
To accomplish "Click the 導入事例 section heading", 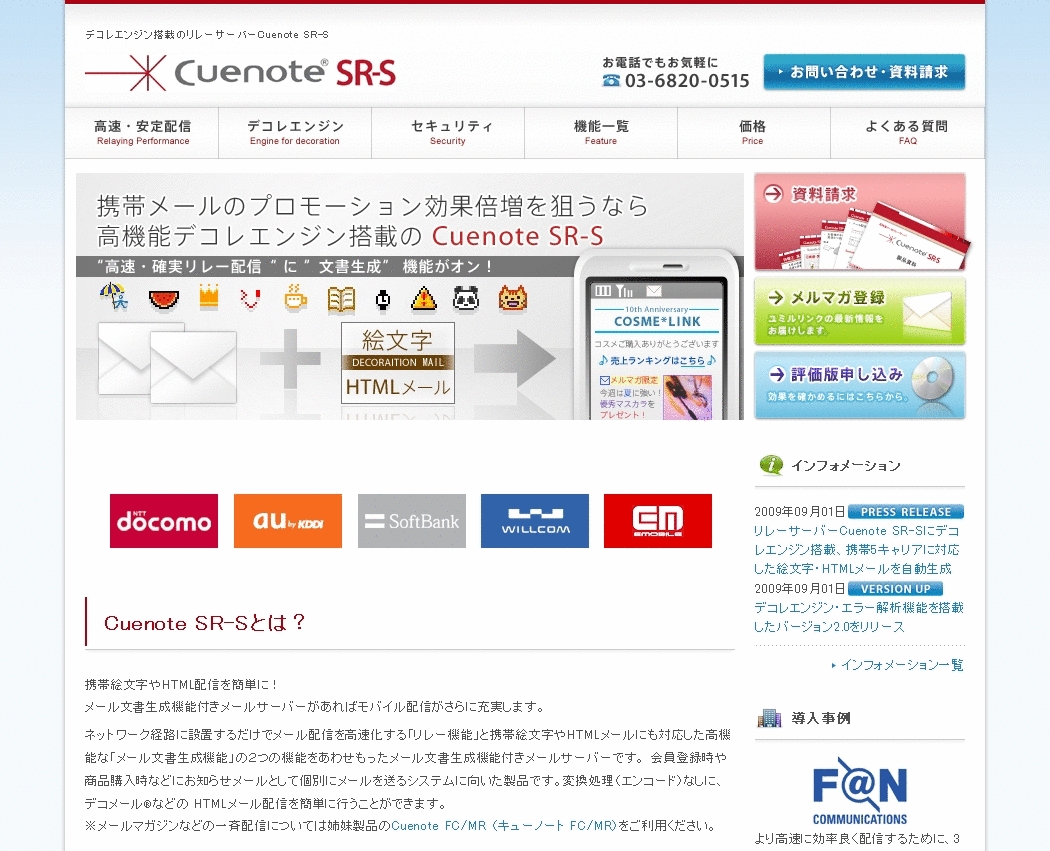I will pyautogui.click(x=821, y=718).
